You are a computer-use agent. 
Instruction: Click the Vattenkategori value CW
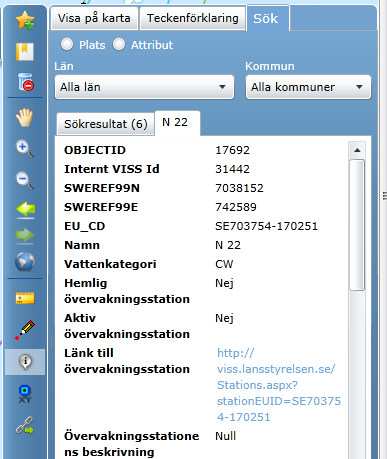[x=224, y=264]
